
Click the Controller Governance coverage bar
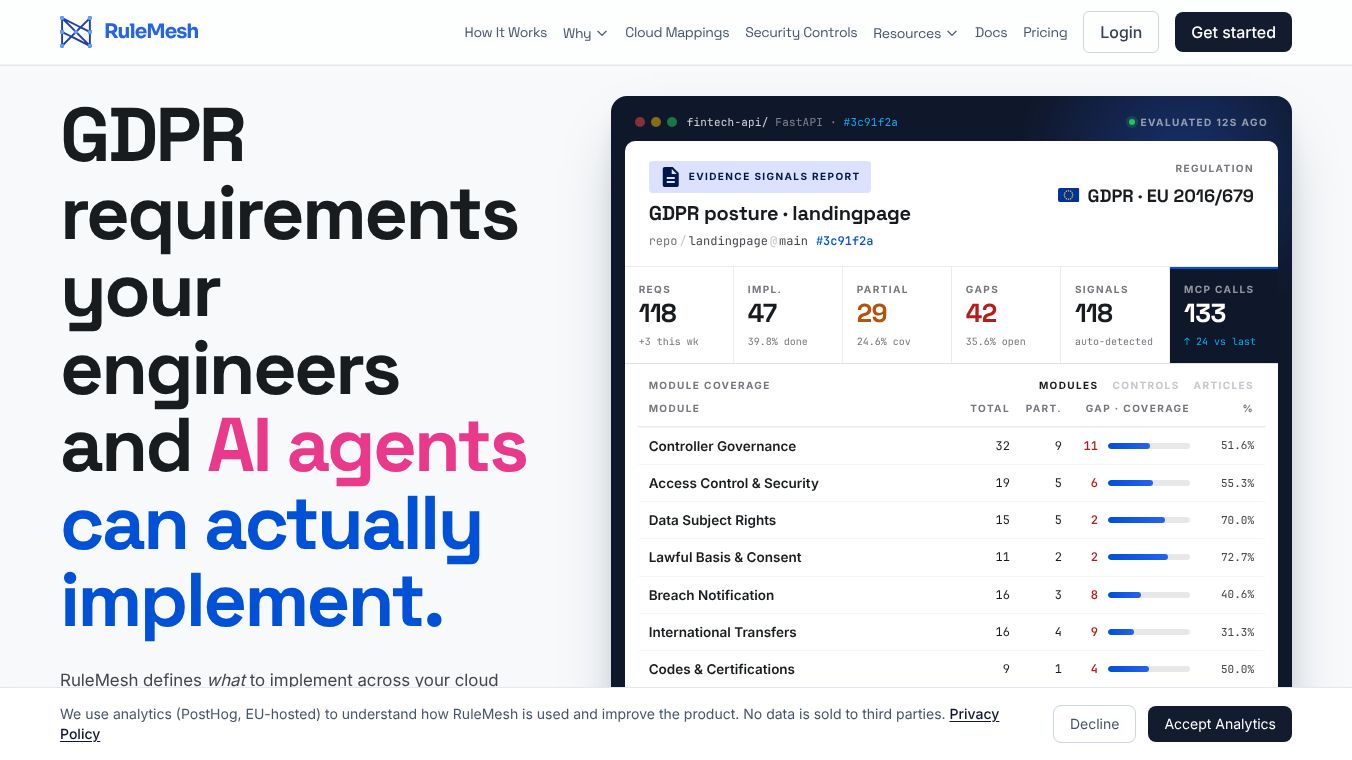[x=1149, y=446]
